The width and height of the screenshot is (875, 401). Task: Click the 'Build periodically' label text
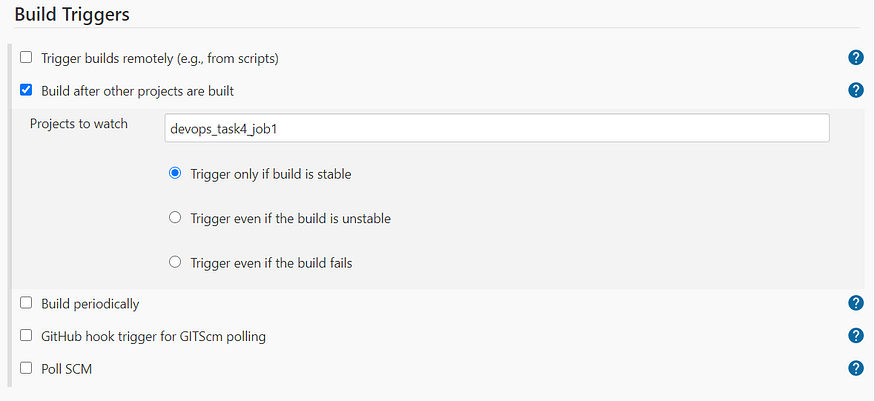pyautogui.click(x=90, y=303)
